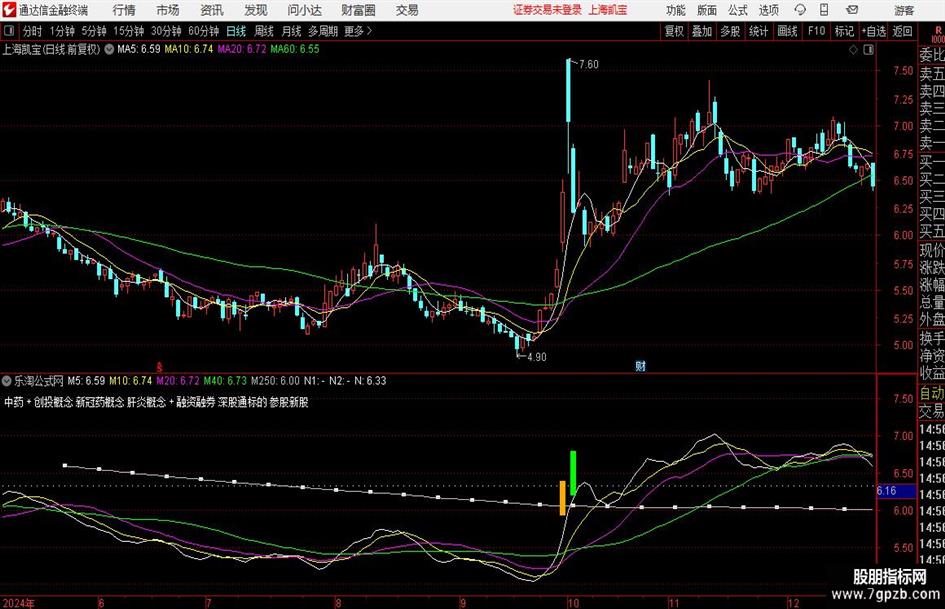Click the 复权 toolbar button
The width and height of the screenshot is (945, 609).
click(674, 31)
